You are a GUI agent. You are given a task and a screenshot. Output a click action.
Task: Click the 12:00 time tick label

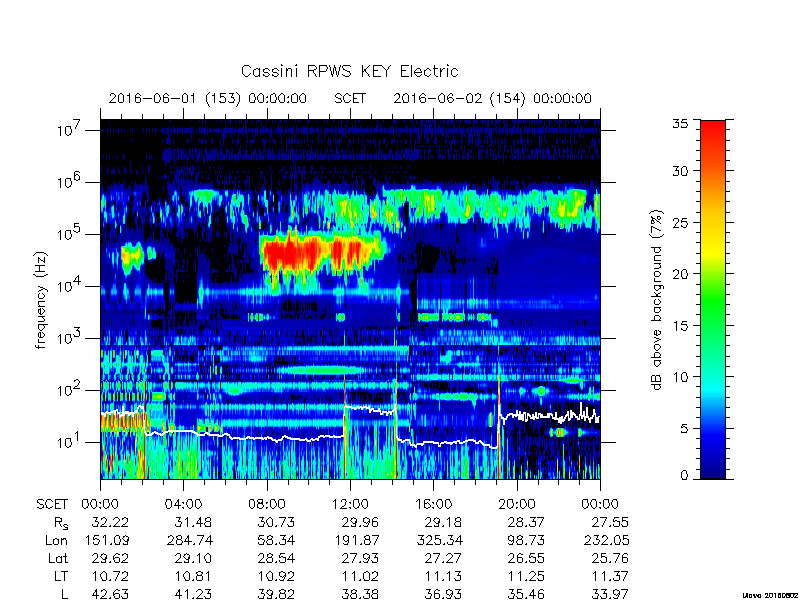click(x=350, y=505)
